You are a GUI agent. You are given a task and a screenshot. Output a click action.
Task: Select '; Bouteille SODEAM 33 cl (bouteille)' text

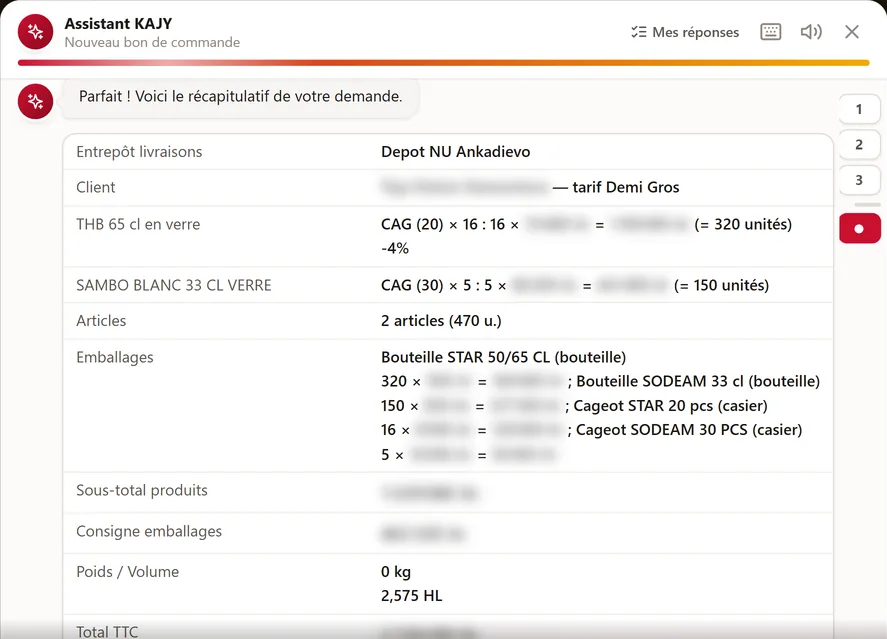[694, 382]
